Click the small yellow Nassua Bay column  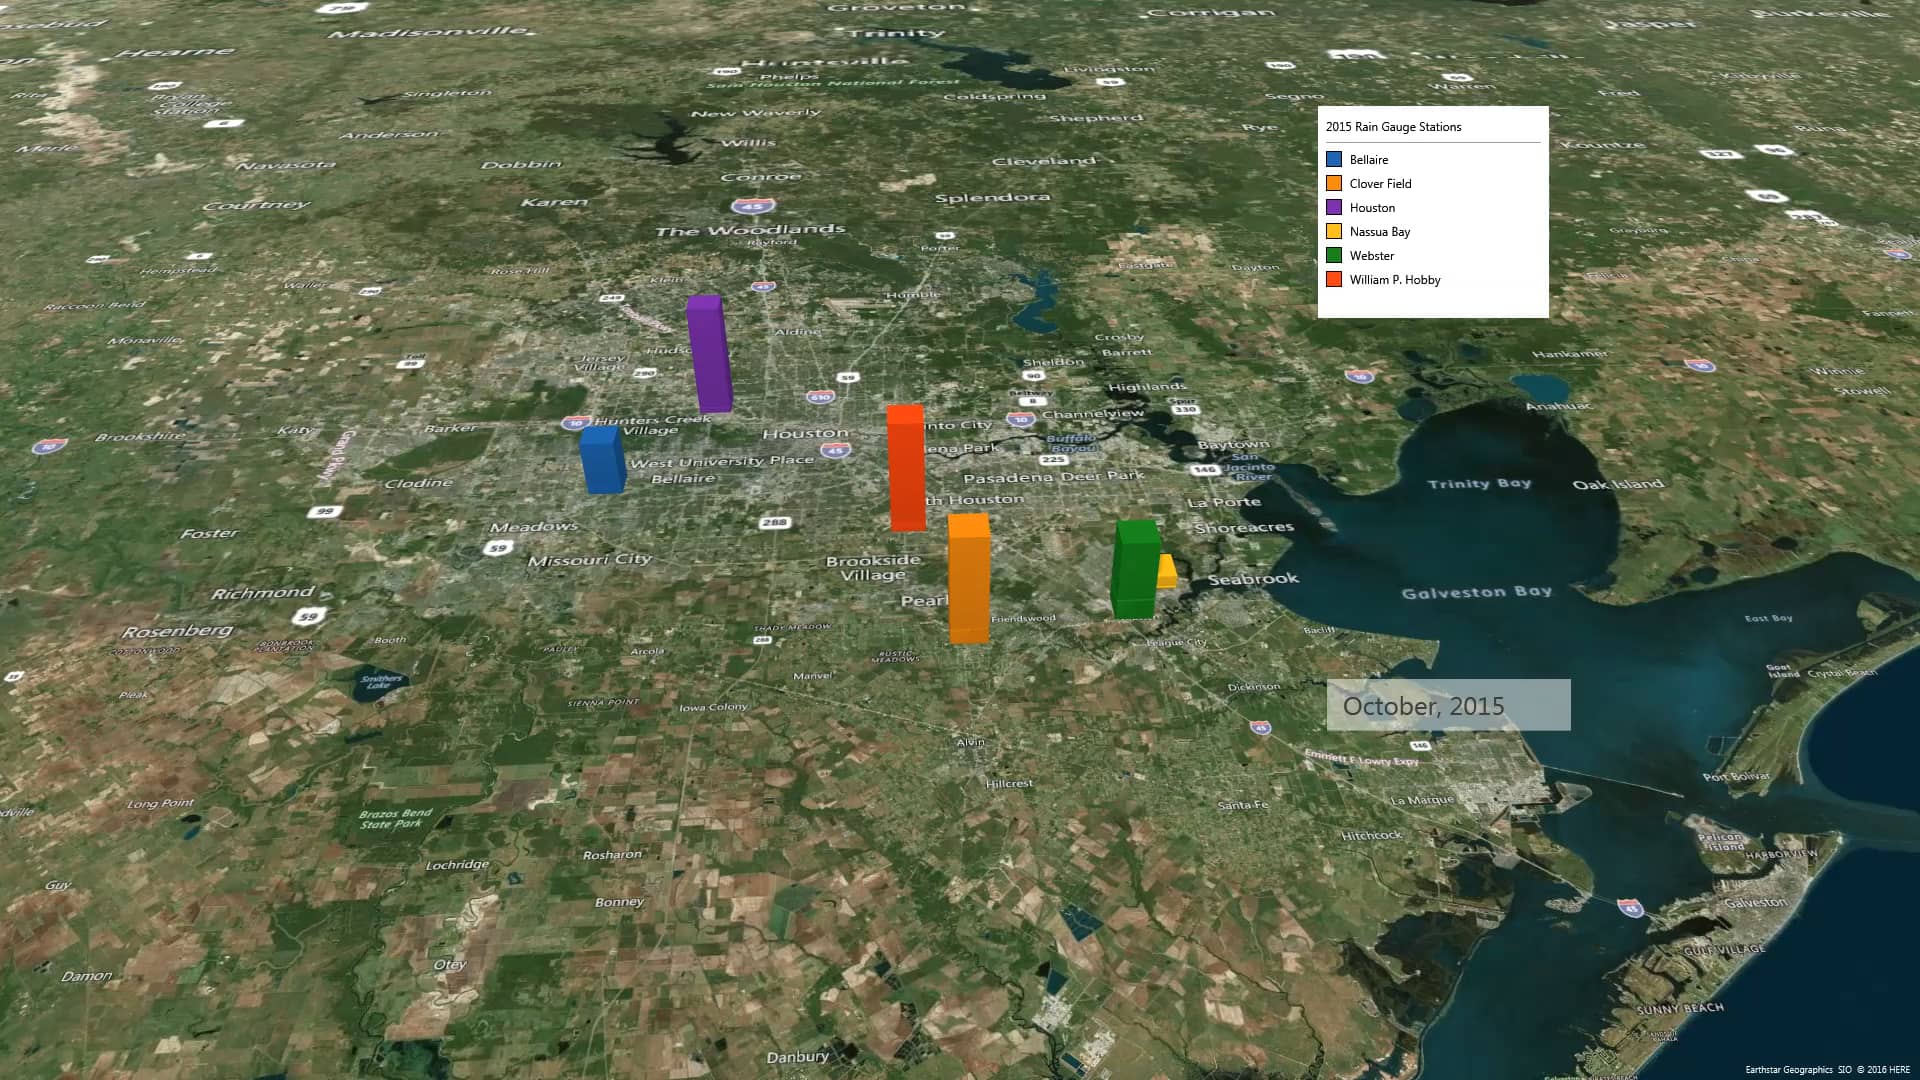(x=1167, y=570)
